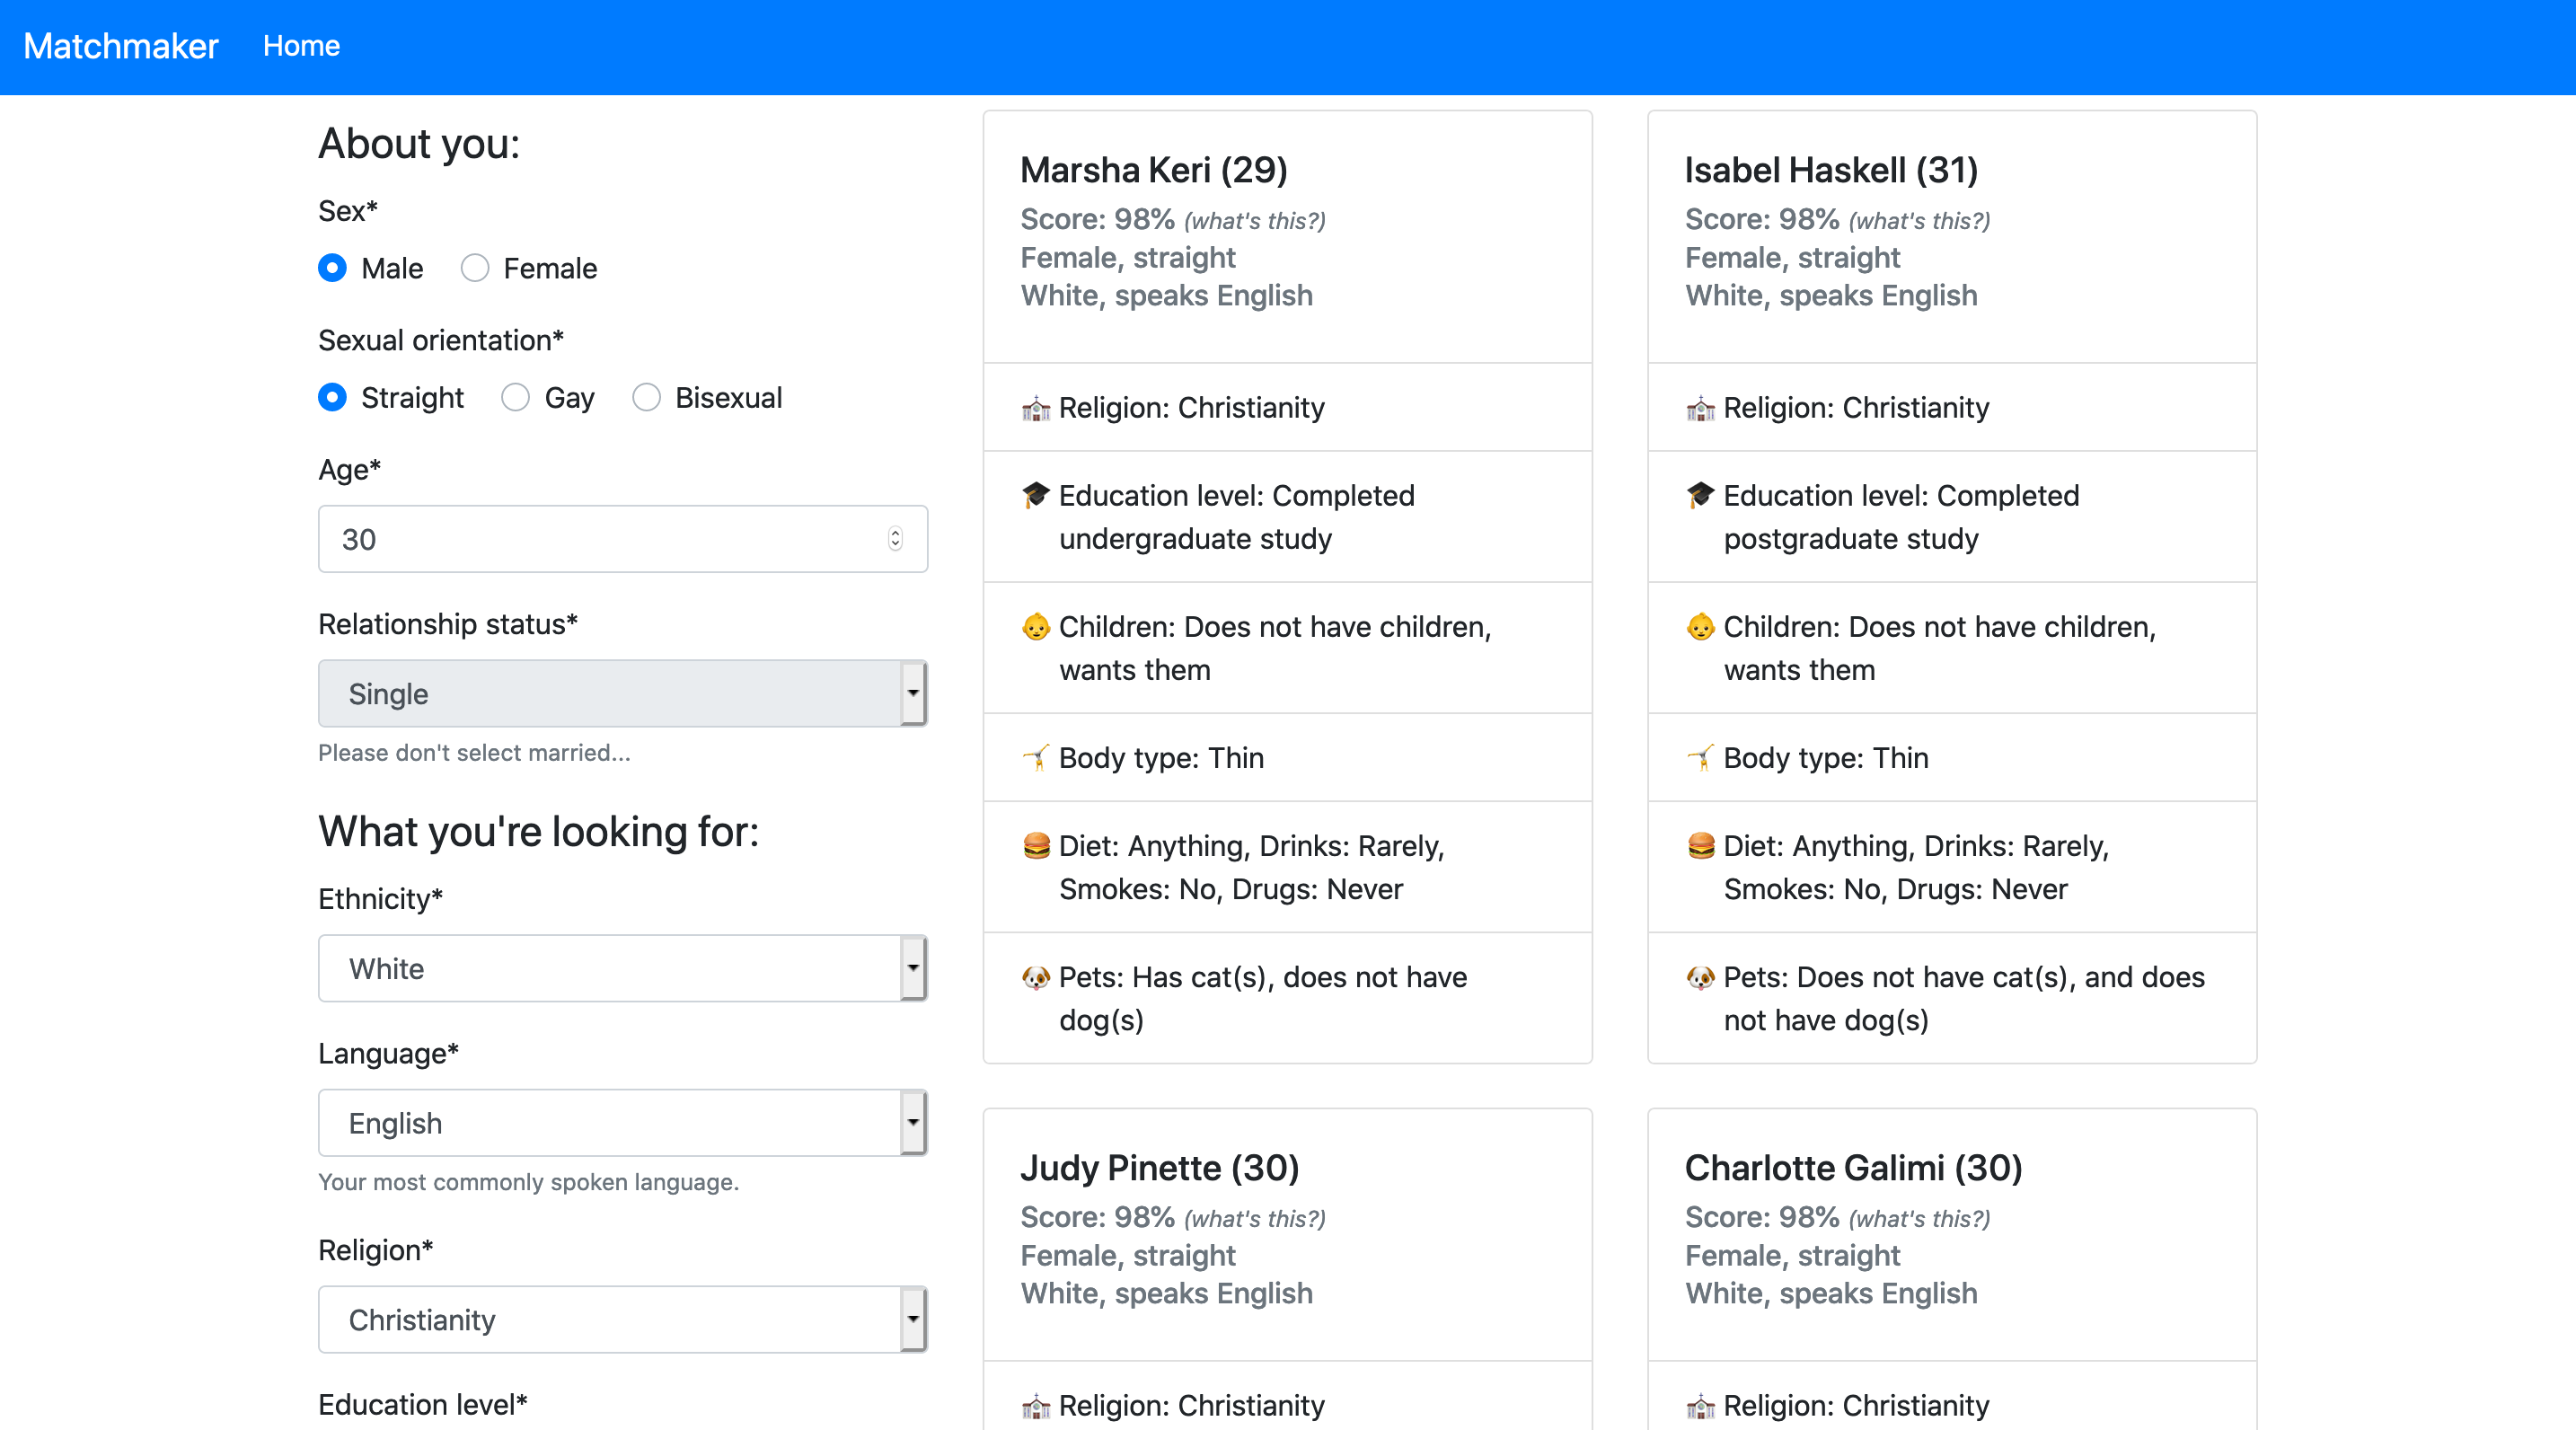Expand the Ethnicity dropdown showing White
This screenshot has width=2576, height=1430.
tap(622, 968)
